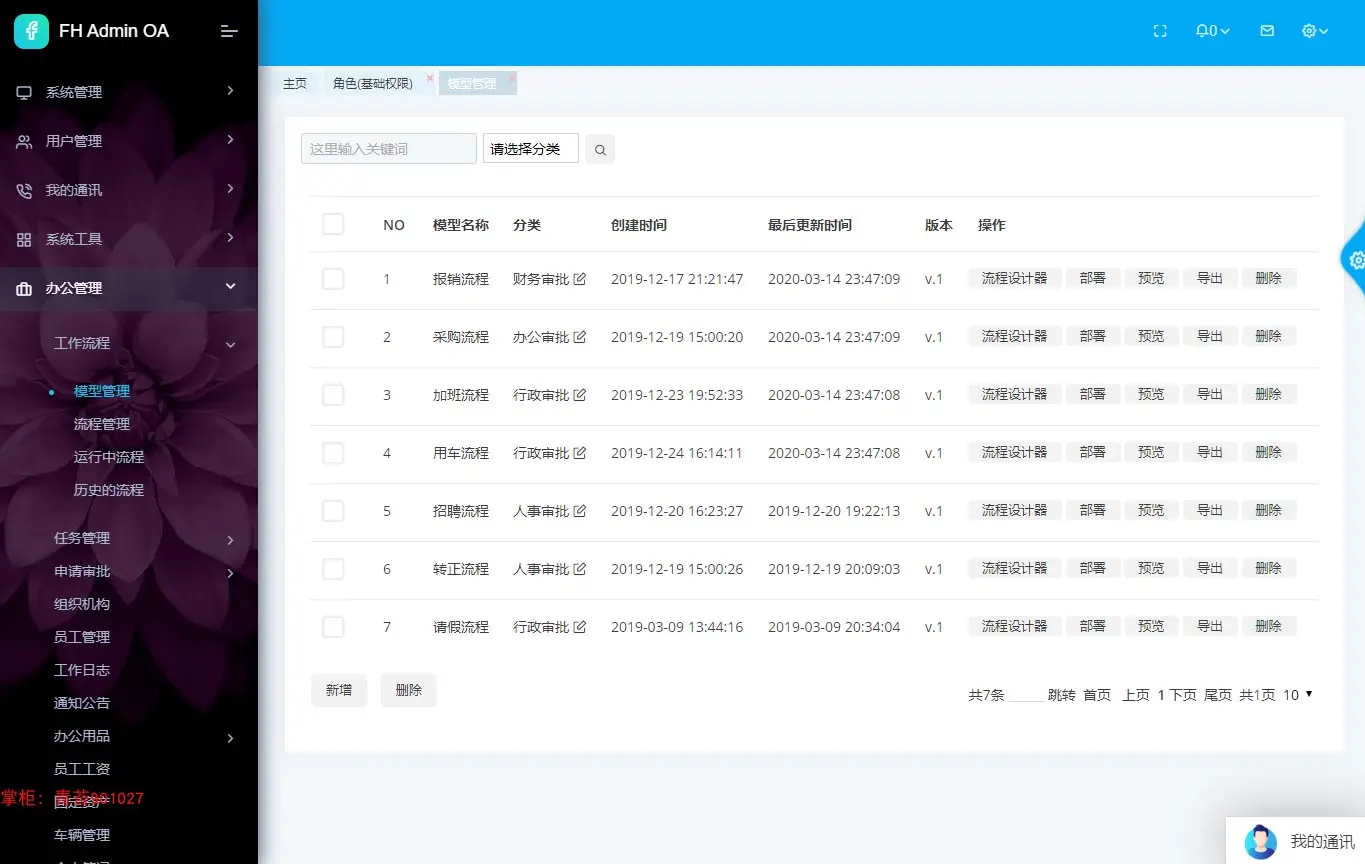Screen dimensions: 1365x864
Task: Switch to the 角色(基础权限) tab
Action: [x=373, y=84]
